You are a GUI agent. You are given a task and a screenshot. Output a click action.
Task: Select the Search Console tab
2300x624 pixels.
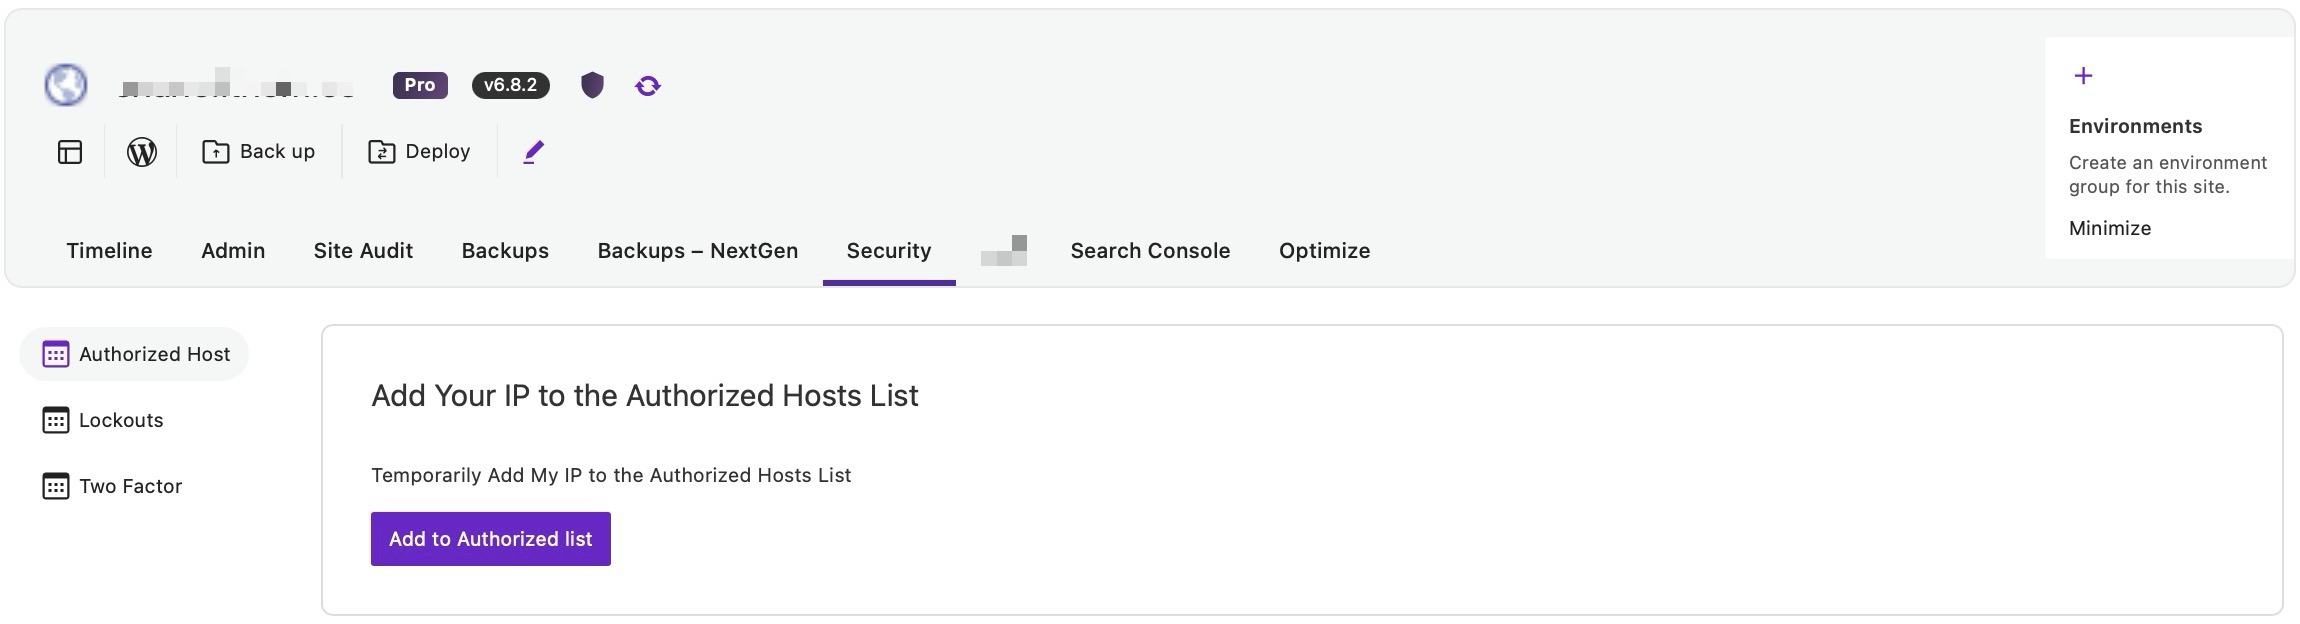coord(1150,251)
